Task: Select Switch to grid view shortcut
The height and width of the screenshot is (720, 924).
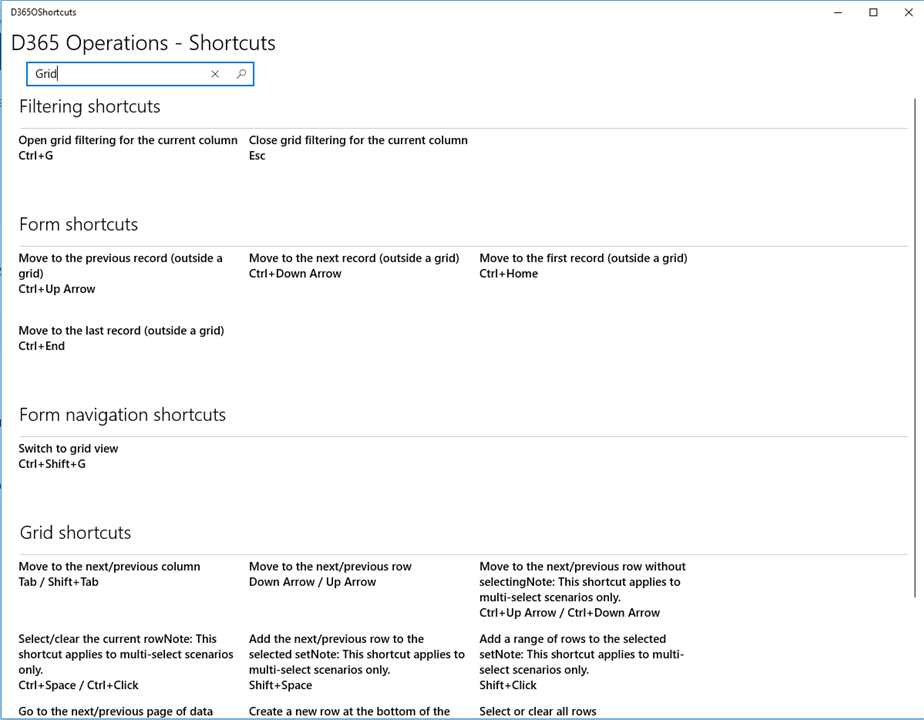Action: pos(68,456)
